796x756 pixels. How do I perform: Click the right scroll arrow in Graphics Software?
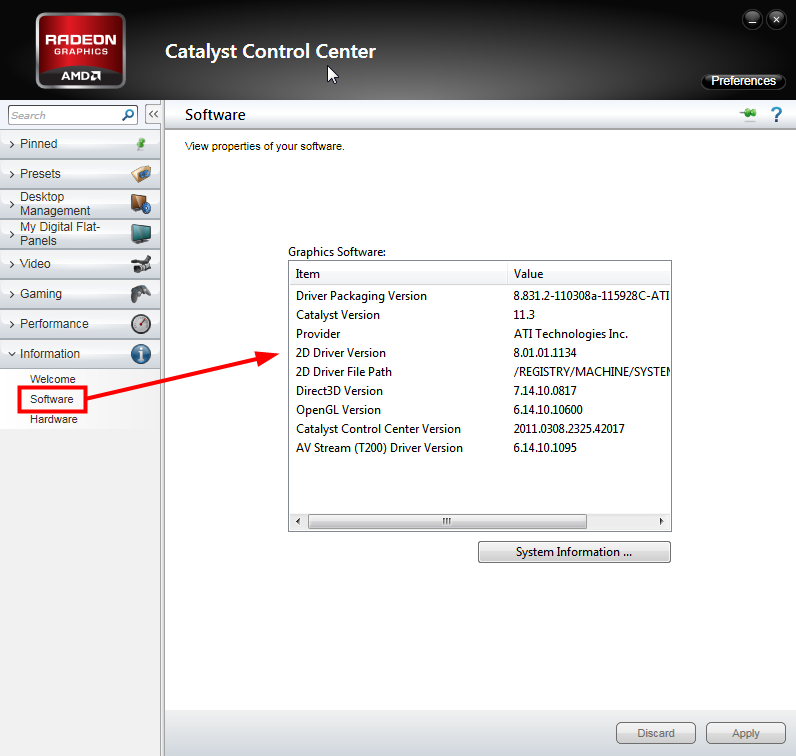(661, 521)
